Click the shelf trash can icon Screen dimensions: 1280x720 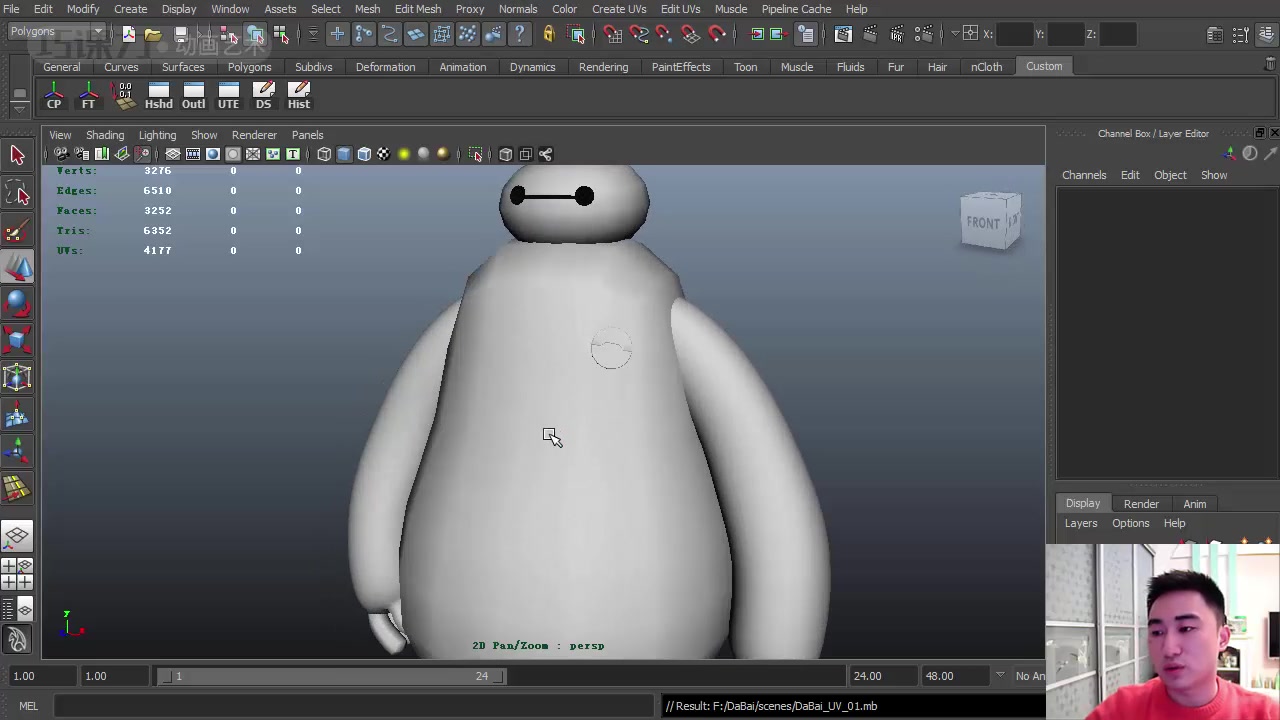[1270, 65]
